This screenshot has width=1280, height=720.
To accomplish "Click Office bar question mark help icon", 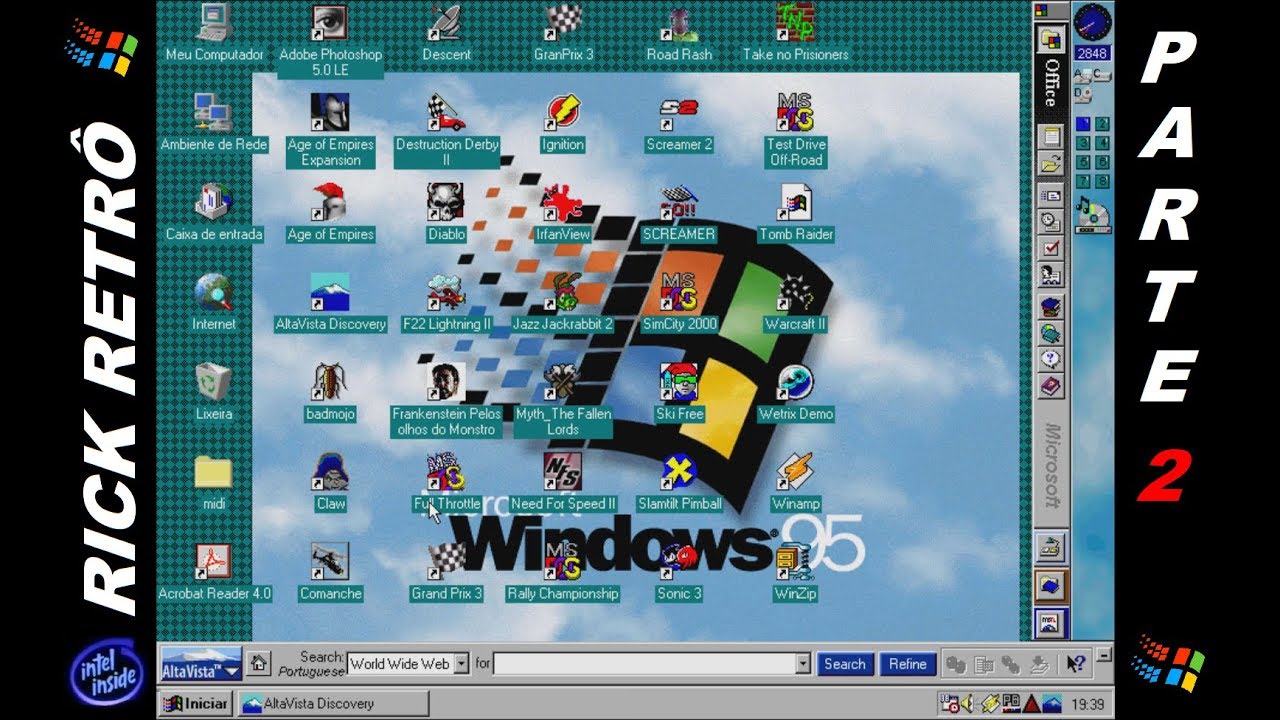I will 1050,360.
